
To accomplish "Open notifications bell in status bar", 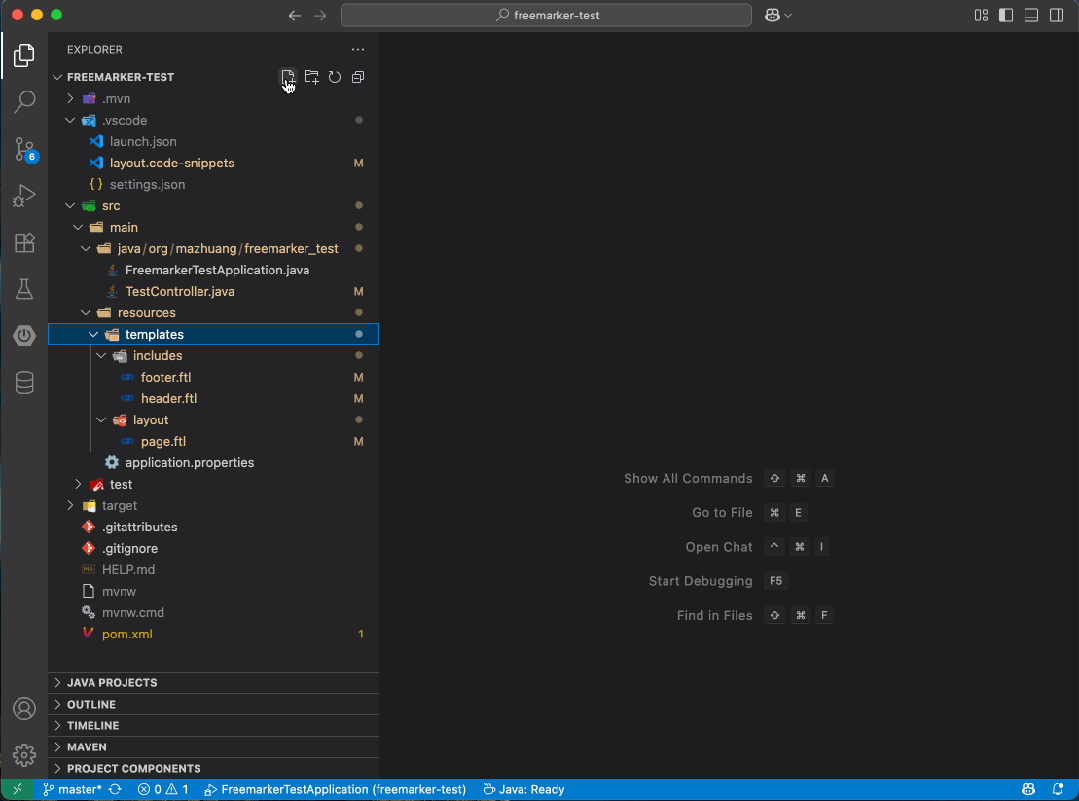I will point(1058,789).
